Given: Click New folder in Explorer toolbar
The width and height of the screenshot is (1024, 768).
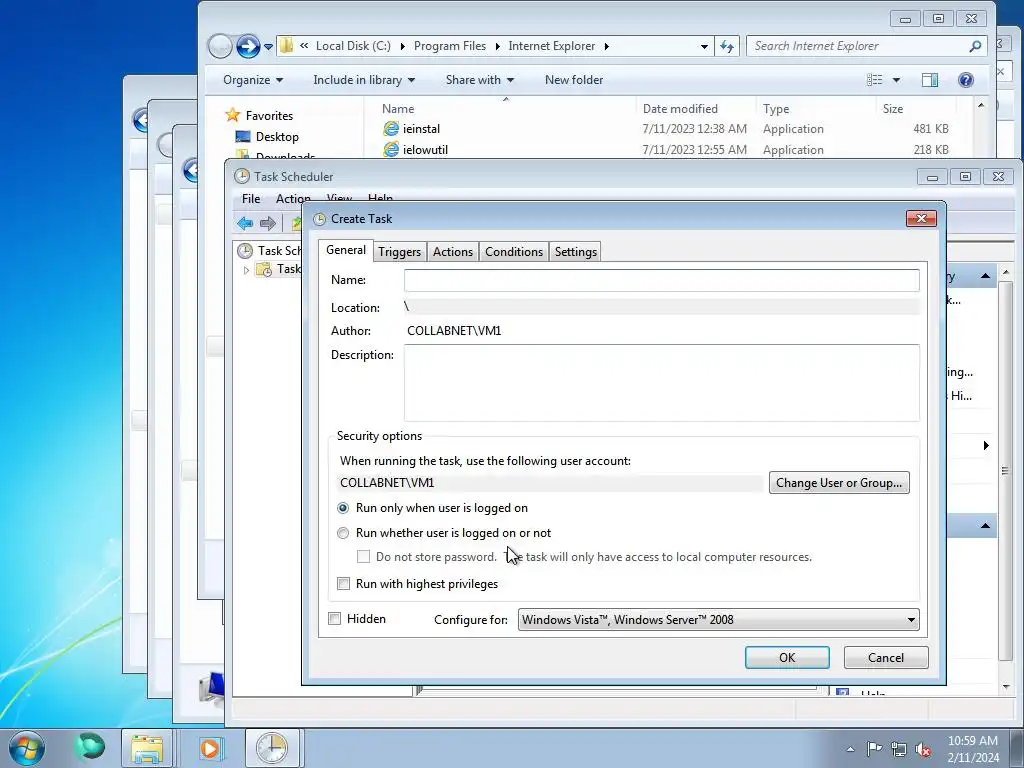Looking at the screenshot, I should click(574, 80).
